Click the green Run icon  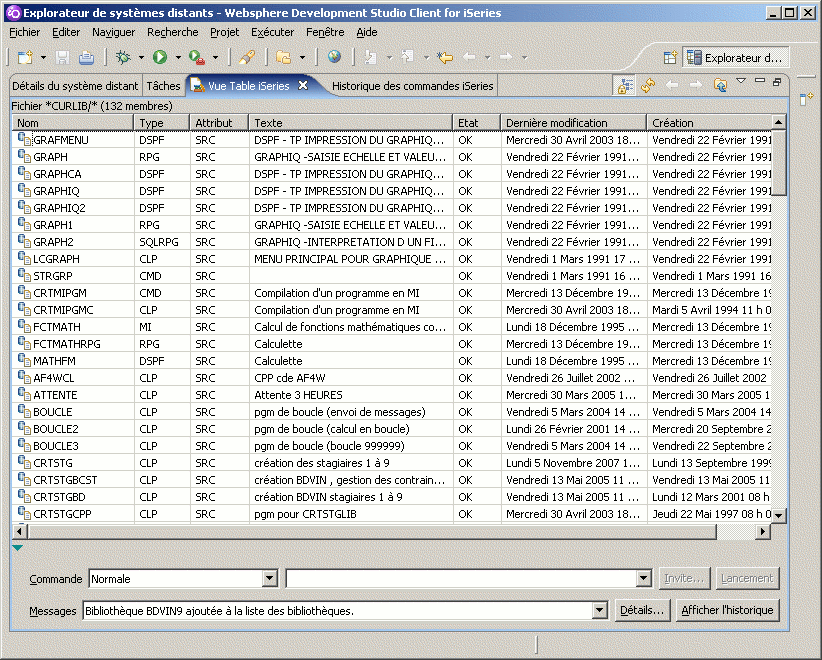click(x=160, y=57)
